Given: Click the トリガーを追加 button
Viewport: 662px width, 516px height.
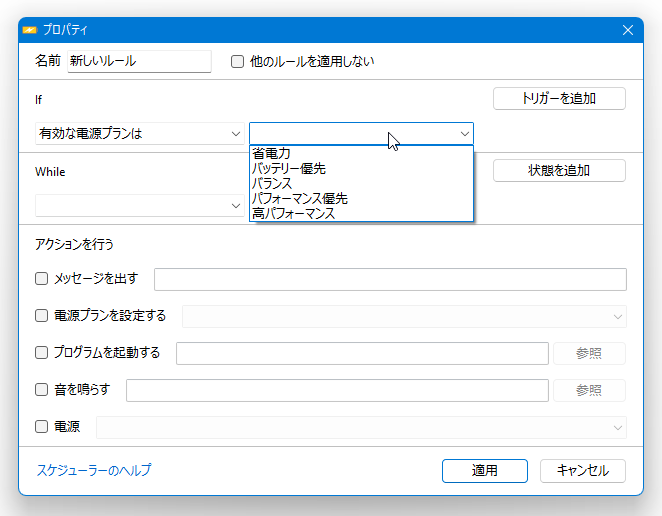Looking at the screenshot, I should [x=559, y=98].
